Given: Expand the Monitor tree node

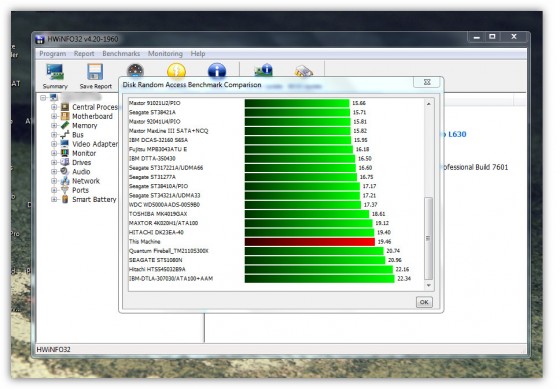Looking at the screenshot, I should (54, 153).
